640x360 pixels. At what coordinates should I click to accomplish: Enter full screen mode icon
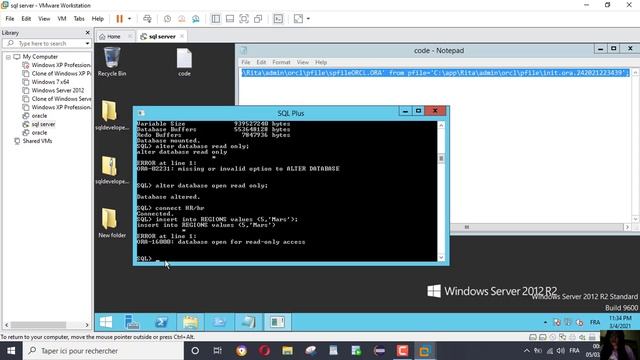point(244,19)
